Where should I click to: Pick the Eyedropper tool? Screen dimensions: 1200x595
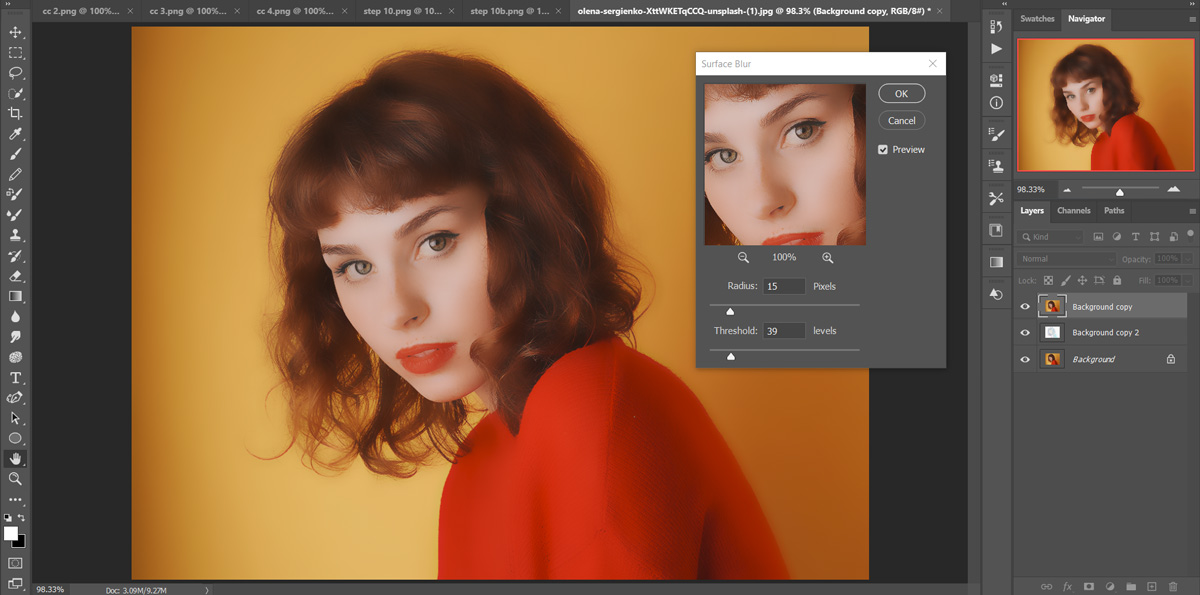point(15,134)
